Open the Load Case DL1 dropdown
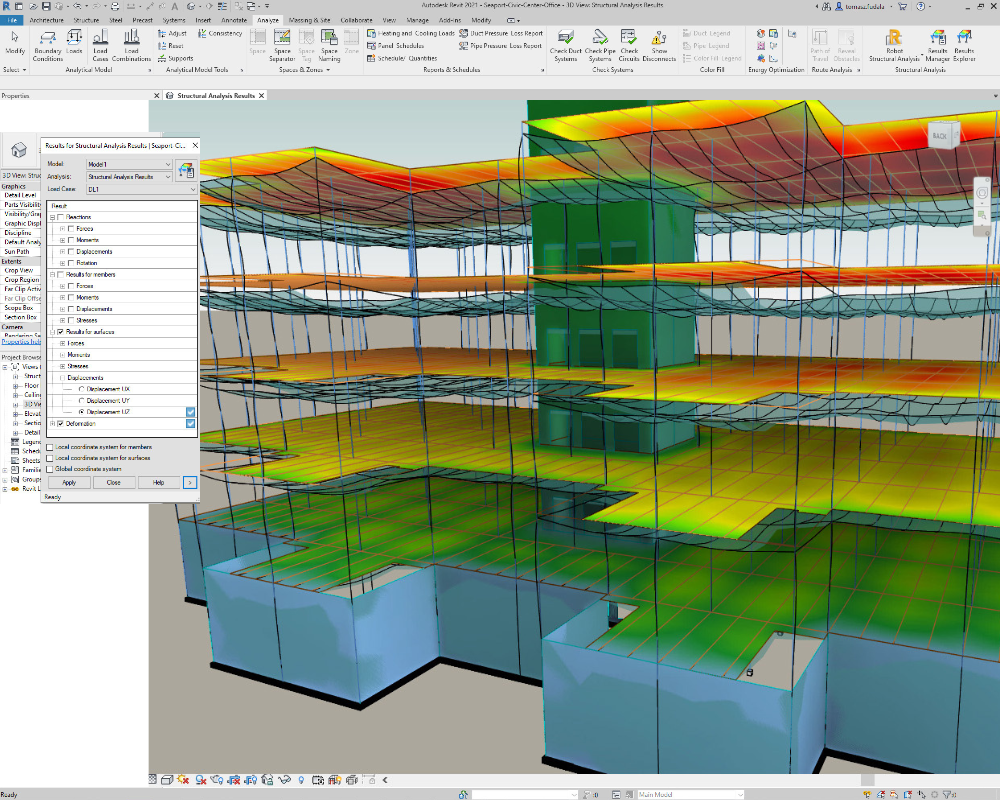Viewport: 1000px width, 800px height. [x=141, y=189]
